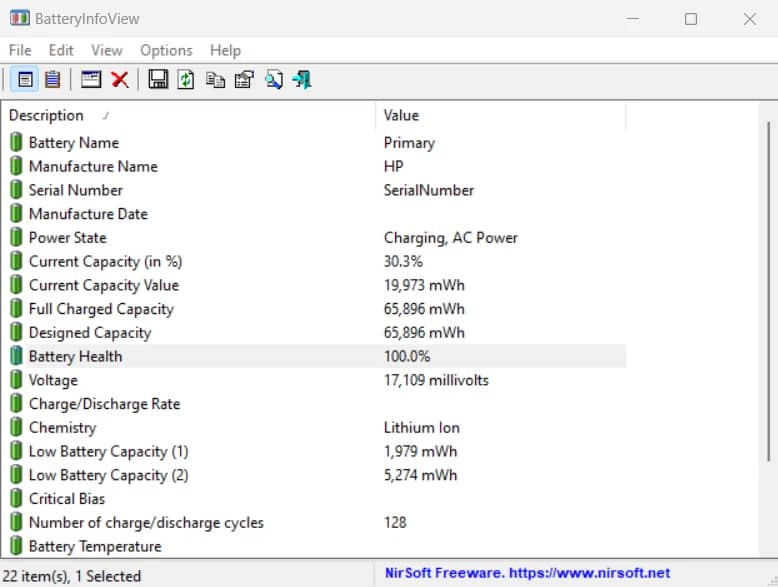Image resolution: width=778 pixels, height=587 pixels.
Task: Click battery icon beside Critical Bias
Action: [x=16, y=498]
